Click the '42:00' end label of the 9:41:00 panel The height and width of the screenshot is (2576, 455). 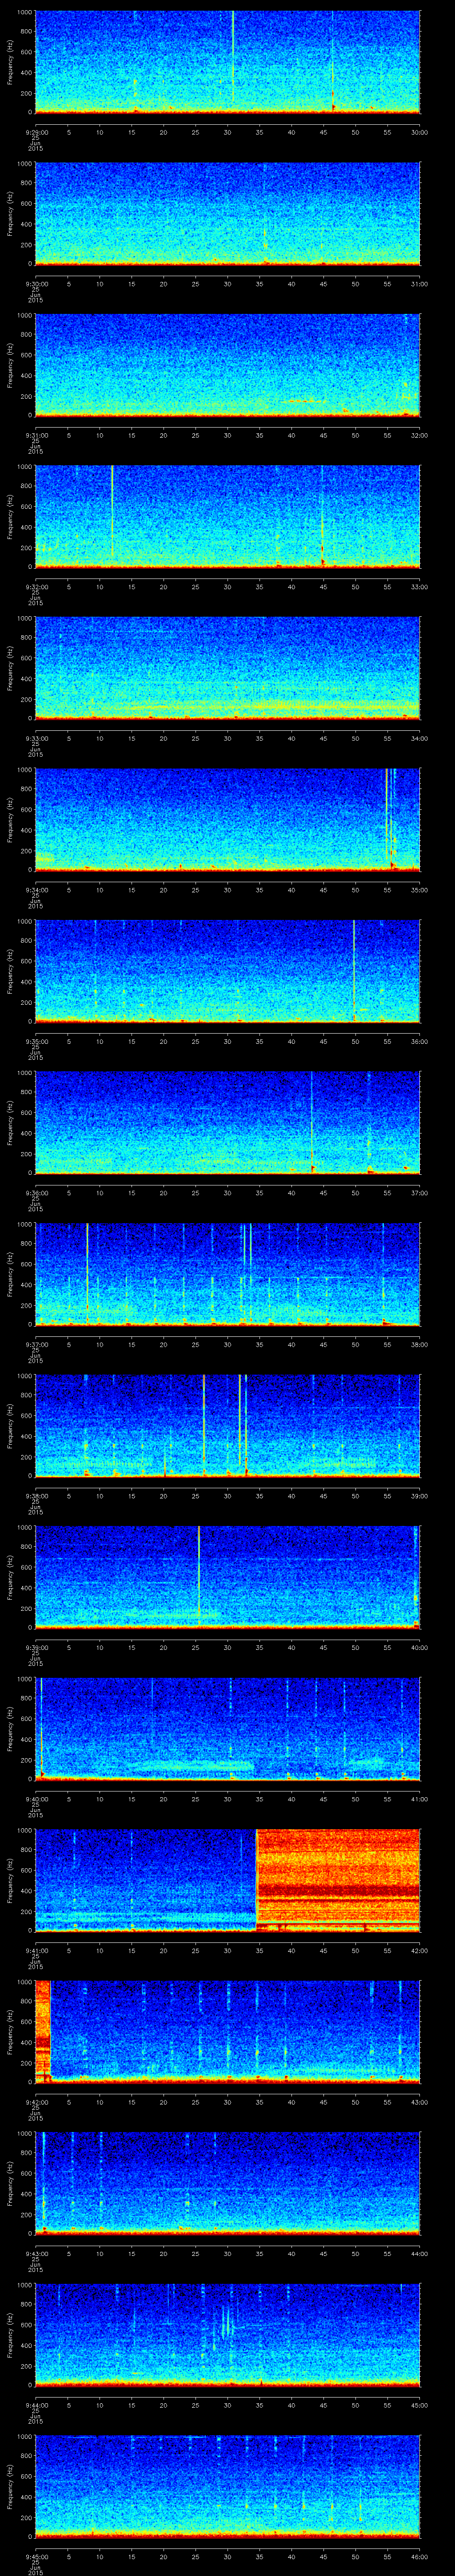(419, 1950)
